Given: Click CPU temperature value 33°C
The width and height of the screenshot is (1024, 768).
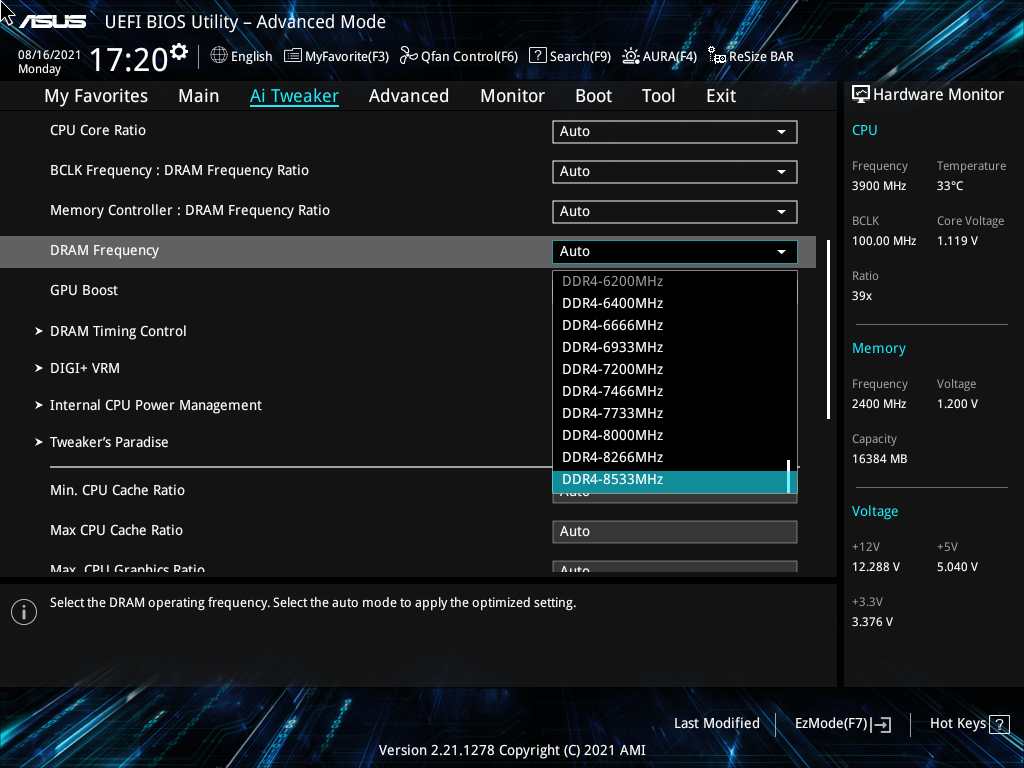Looking at the screenshot, I should (950, 186).
